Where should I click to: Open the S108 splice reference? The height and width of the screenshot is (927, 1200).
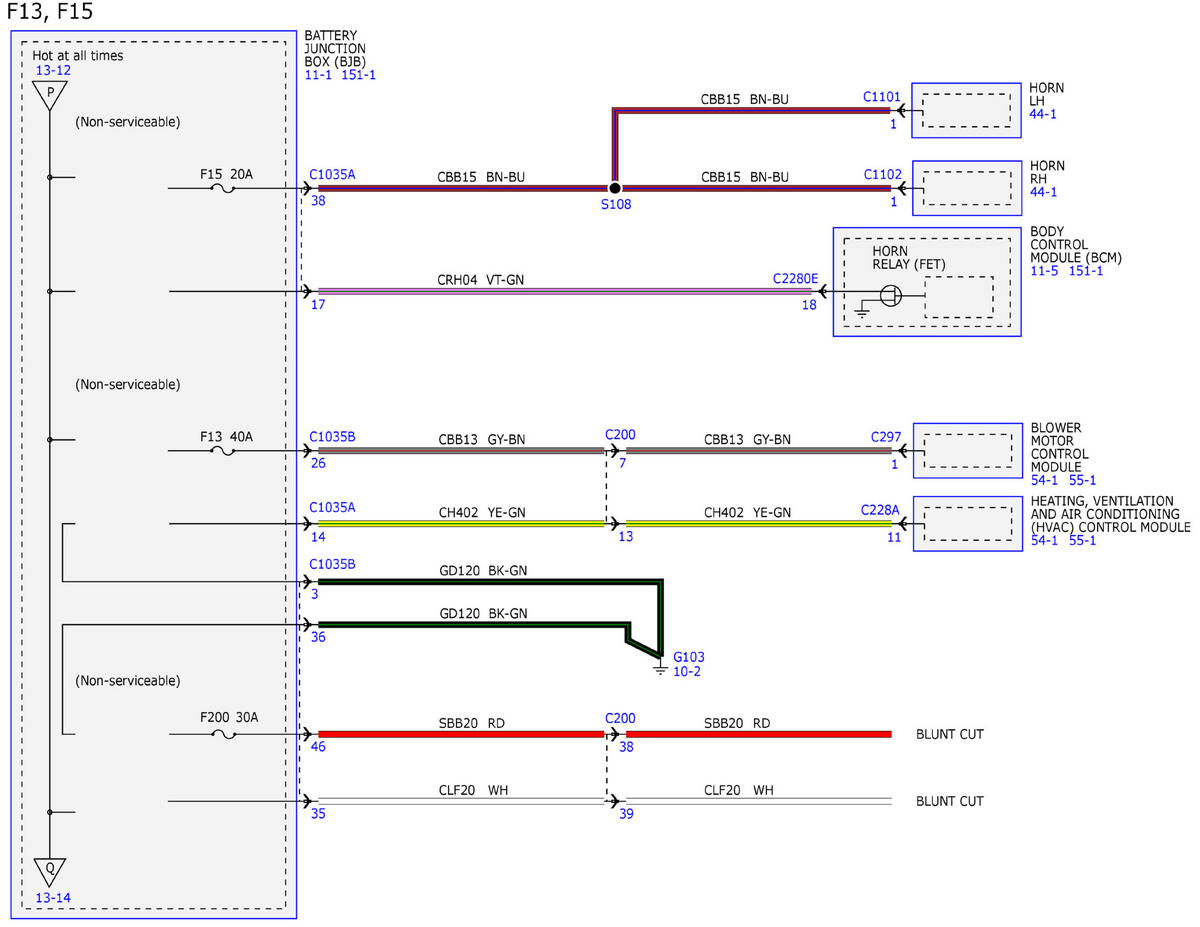pos(615,204)
